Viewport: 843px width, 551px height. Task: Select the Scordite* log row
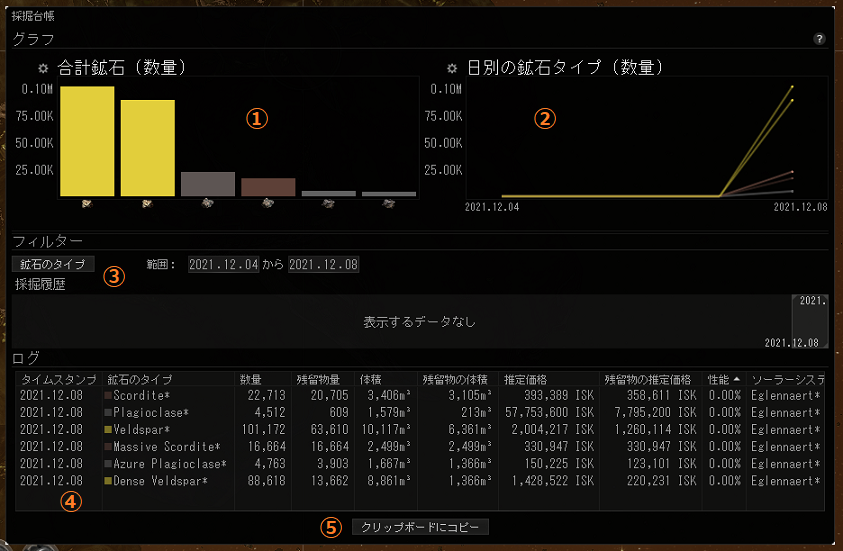coord(420,396)
